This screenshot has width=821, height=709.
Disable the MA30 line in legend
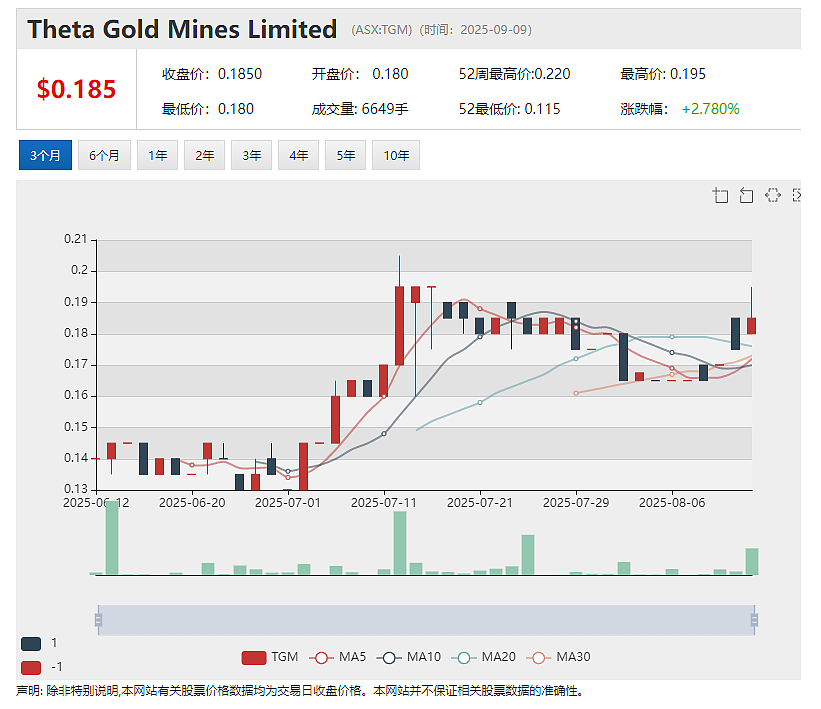pos(558,657)
